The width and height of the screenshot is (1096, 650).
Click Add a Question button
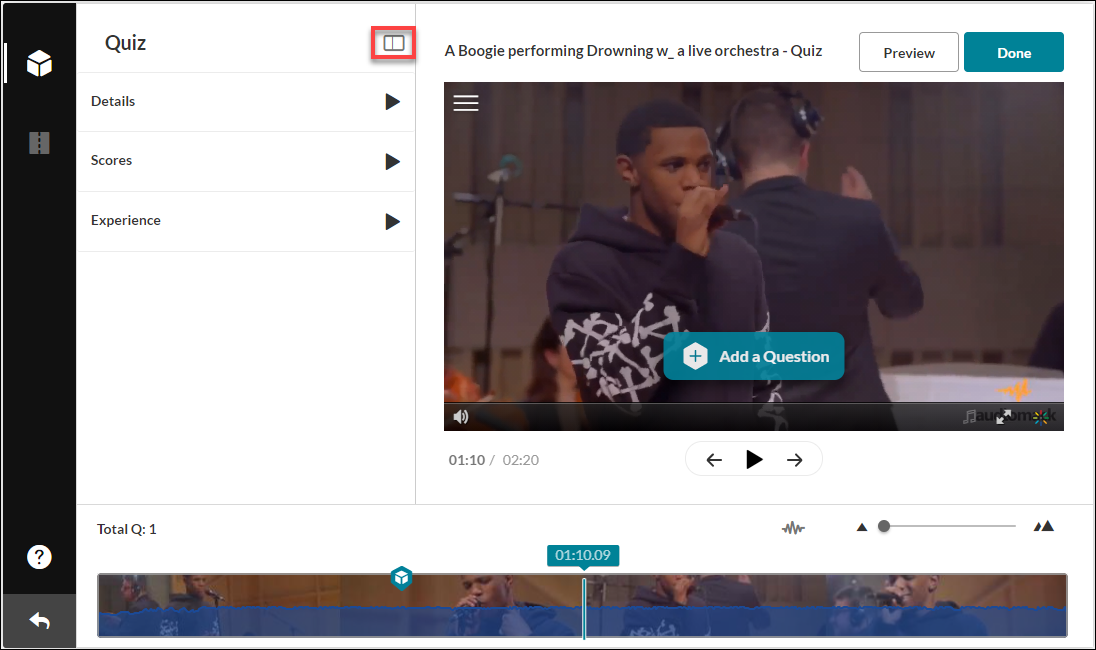coord(754,356)
